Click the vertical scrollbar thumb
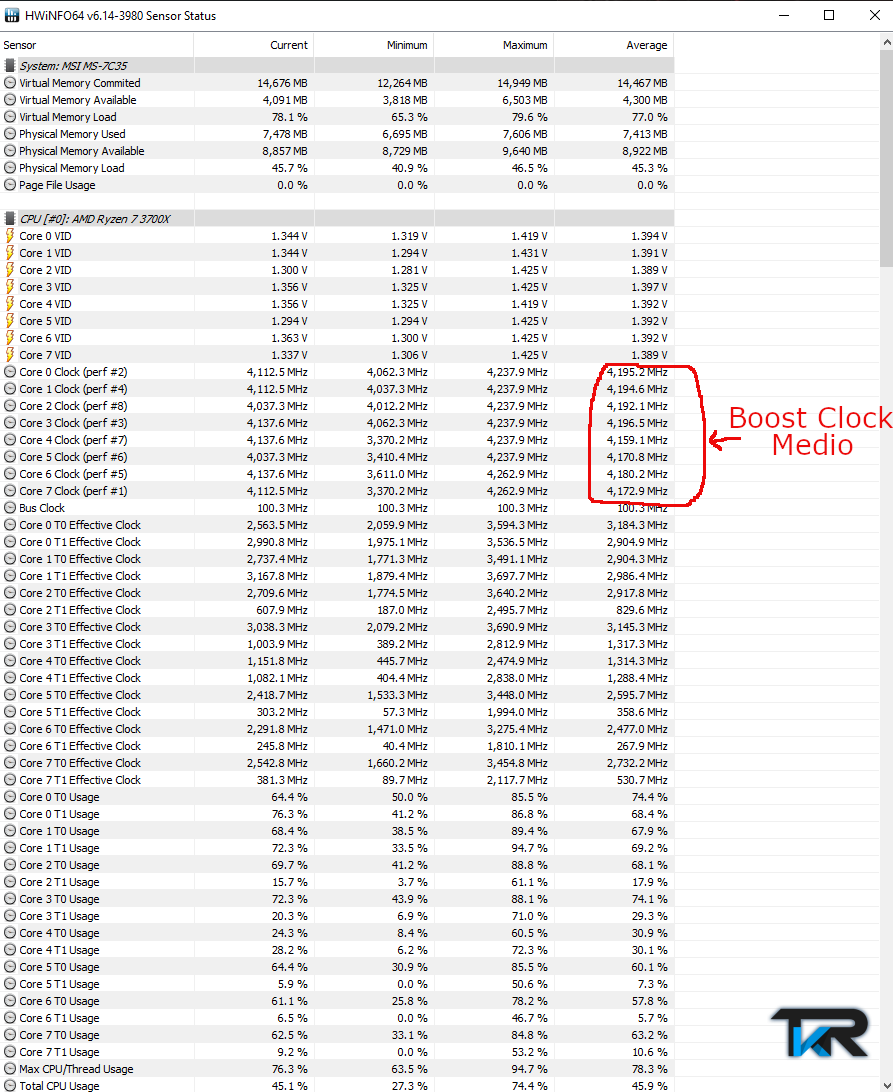The image size is (893, 1092). (x=886, y=159)
